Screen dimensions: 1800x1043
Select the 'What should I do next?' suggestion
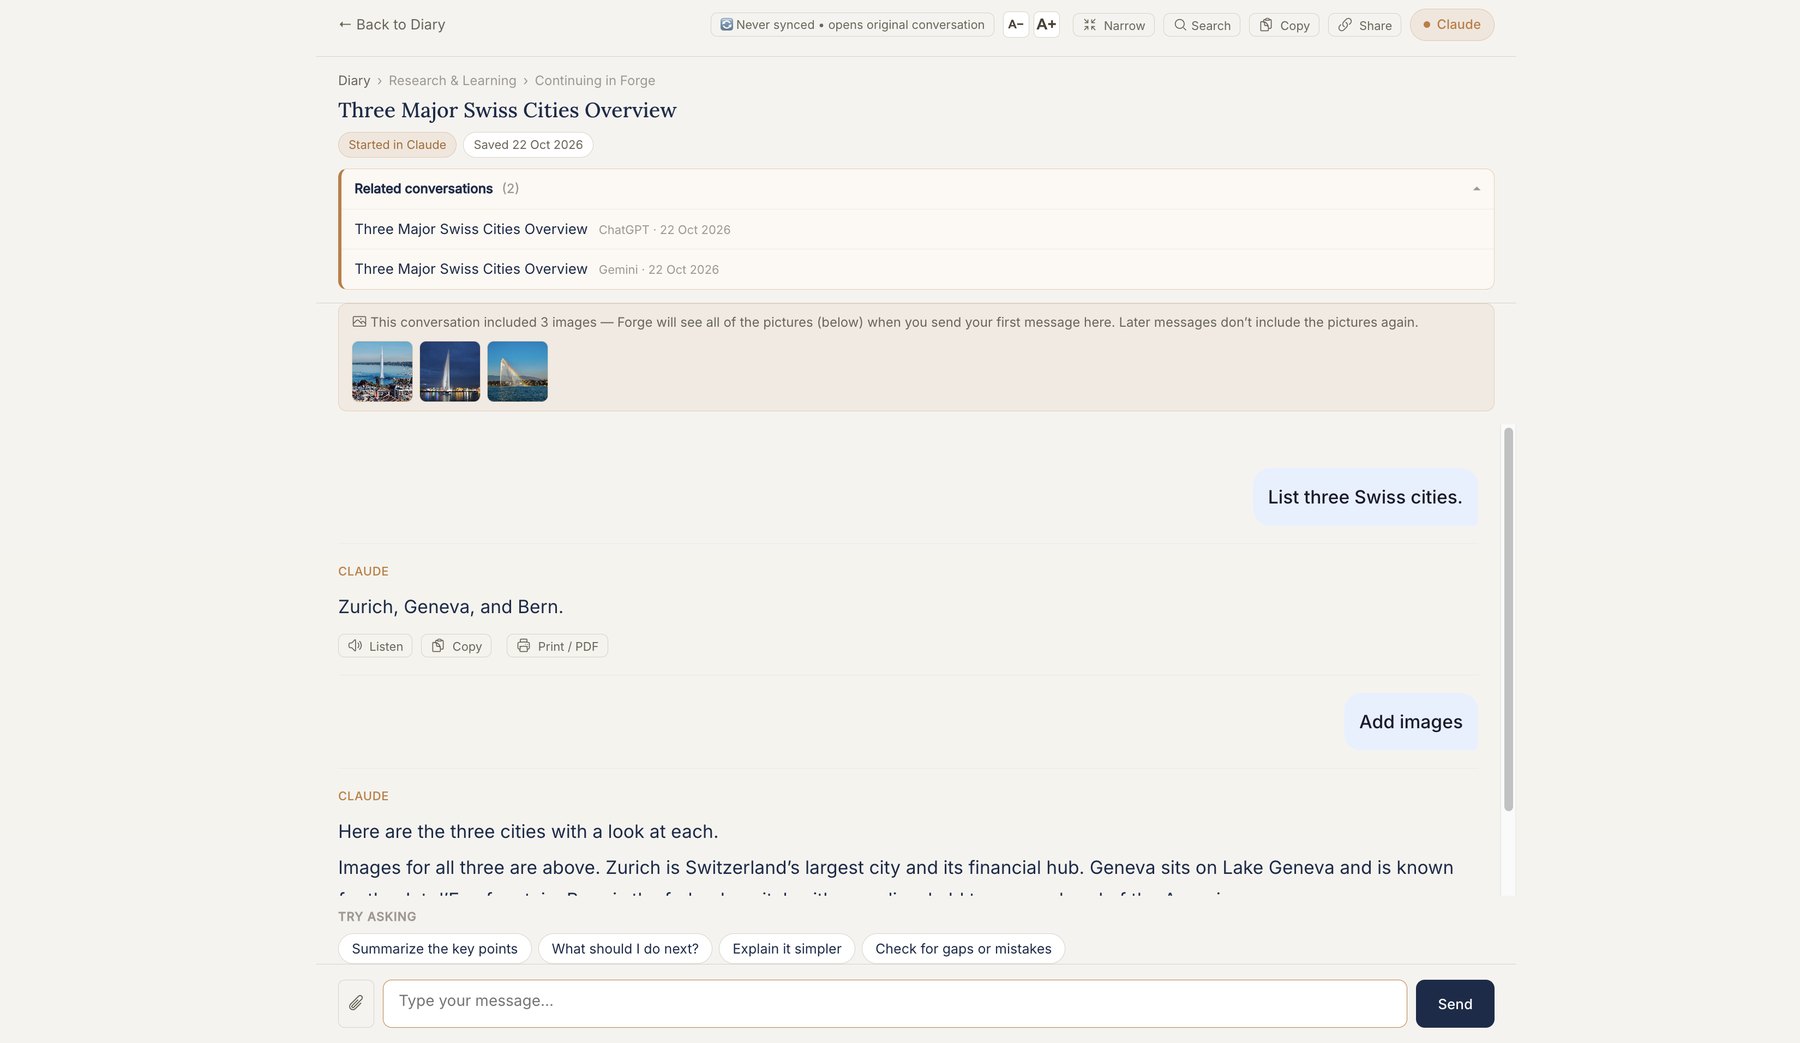pyautogui.click(x=625, y=949)
